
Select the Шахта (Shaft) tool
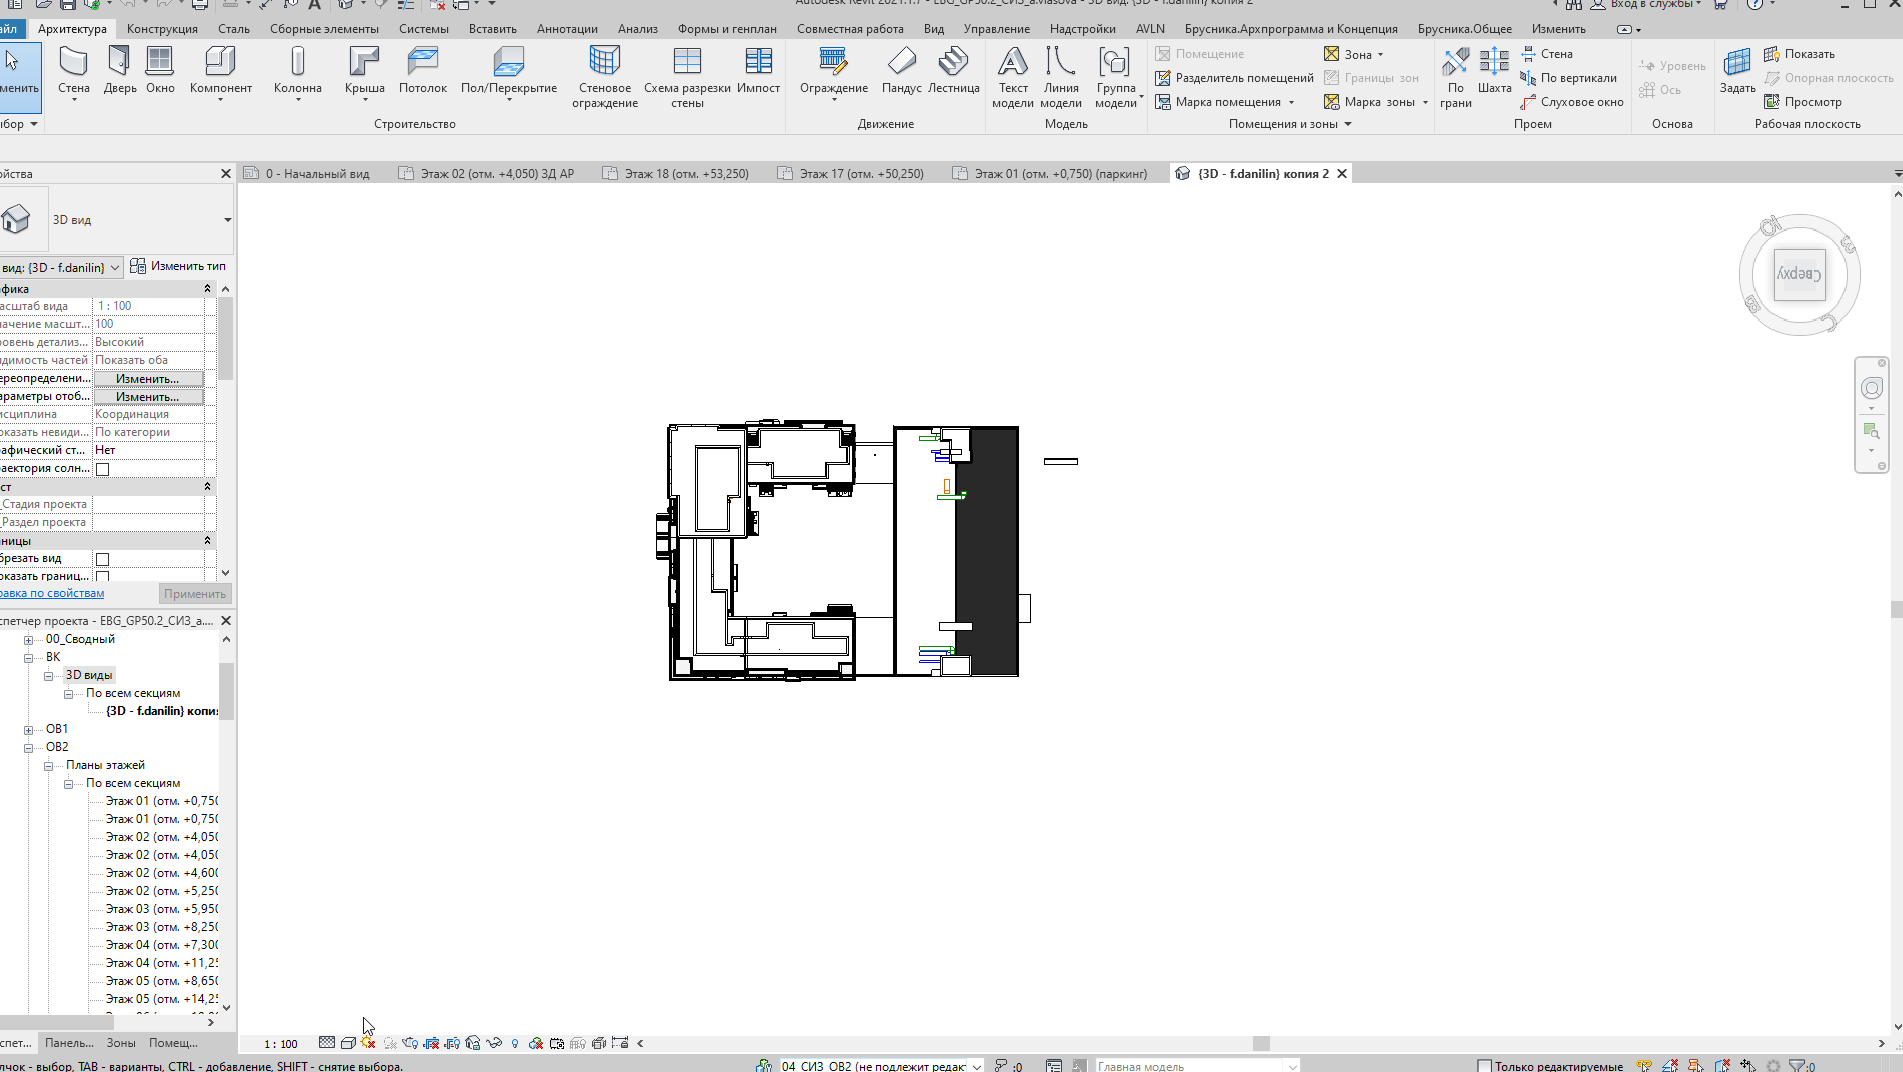pyautogui.click(x=1494, y=70)
